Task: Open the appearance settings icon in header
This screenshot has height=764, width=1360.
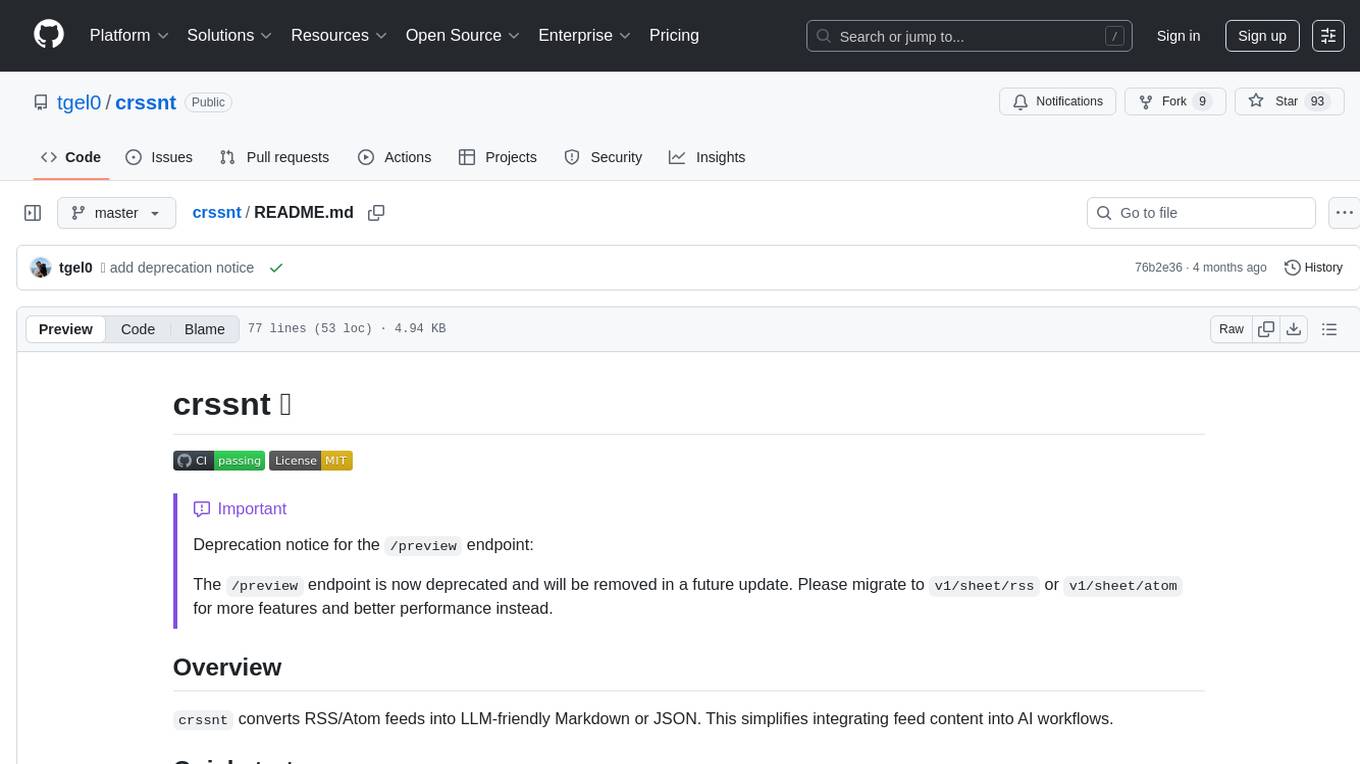Action: click(1329, 36)
